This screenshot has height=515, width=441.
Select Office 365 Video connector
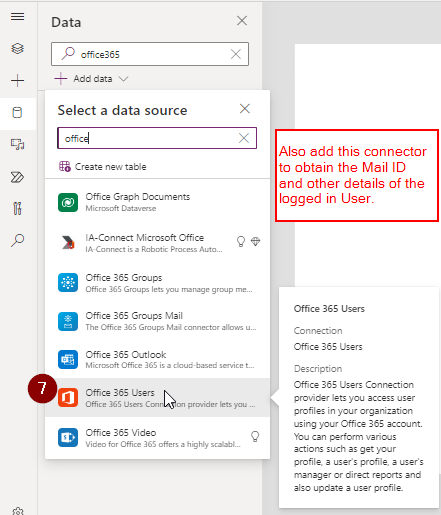coord(157,438)
